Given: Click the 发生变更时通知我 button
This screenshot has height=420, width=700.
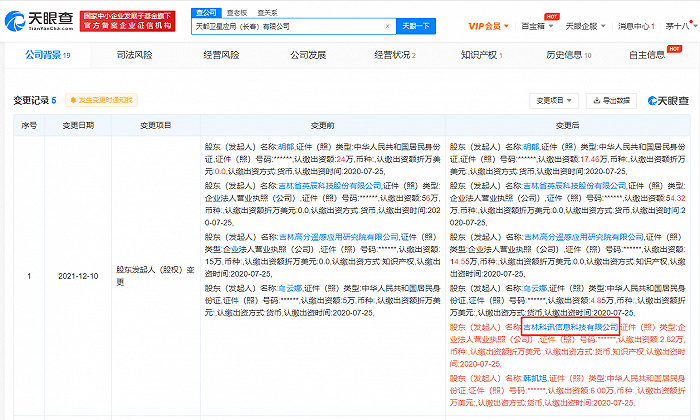Looking at the screenshot, I should click(101, 100).
